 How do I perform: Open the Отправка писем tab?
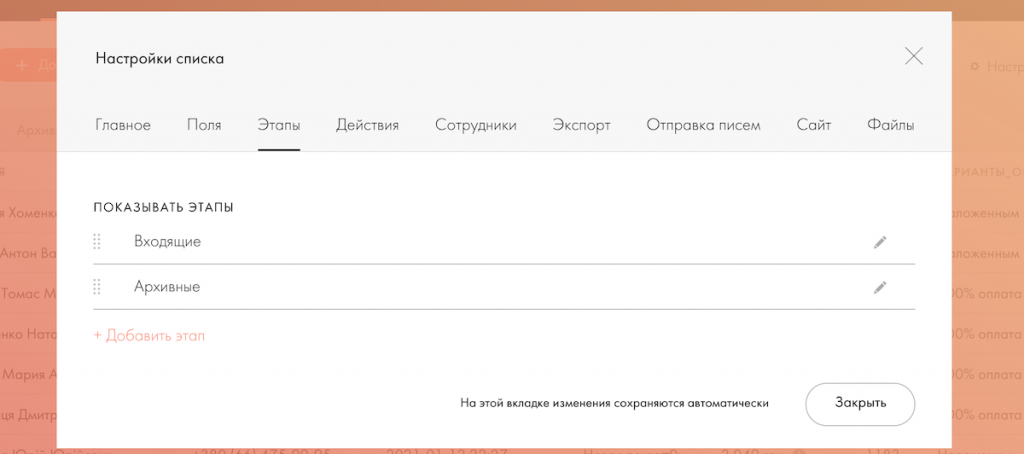click(x=703, y=125)
